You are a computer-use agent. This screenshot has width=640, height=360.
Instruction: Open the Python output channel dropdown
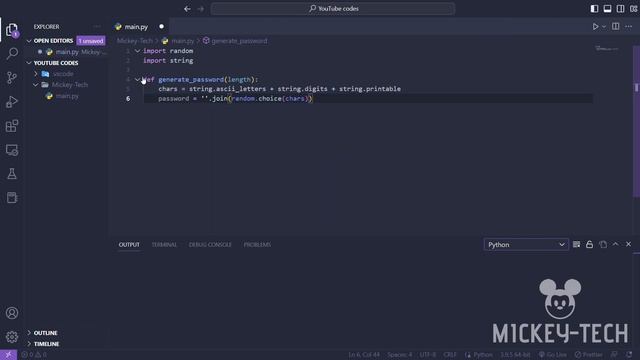(x=526, y=244)
